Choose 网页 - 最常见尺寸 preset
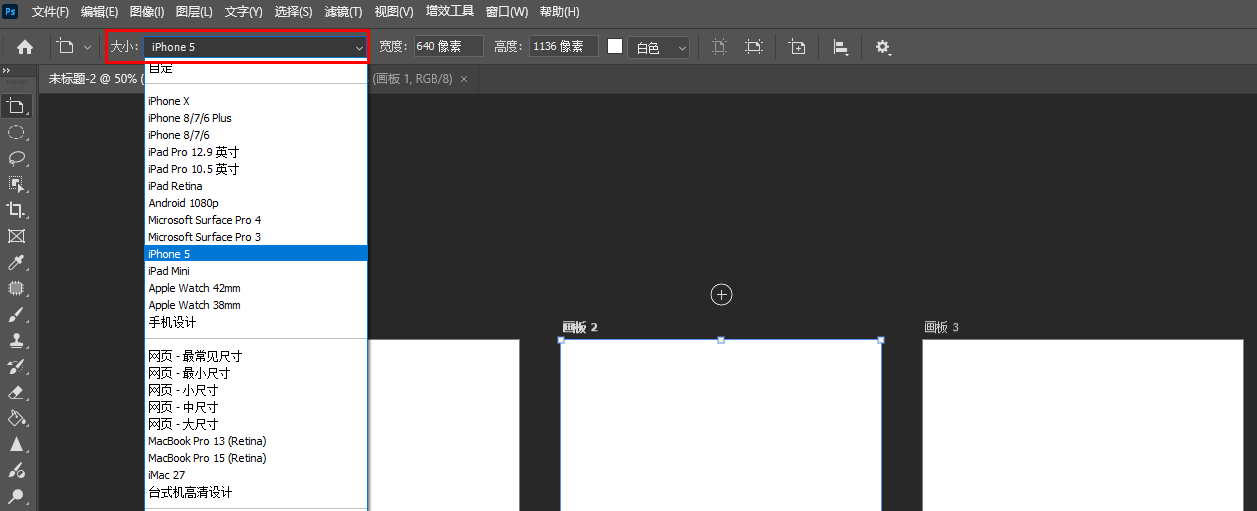The height and width of the screenshot is (511, 1257). 256,356
